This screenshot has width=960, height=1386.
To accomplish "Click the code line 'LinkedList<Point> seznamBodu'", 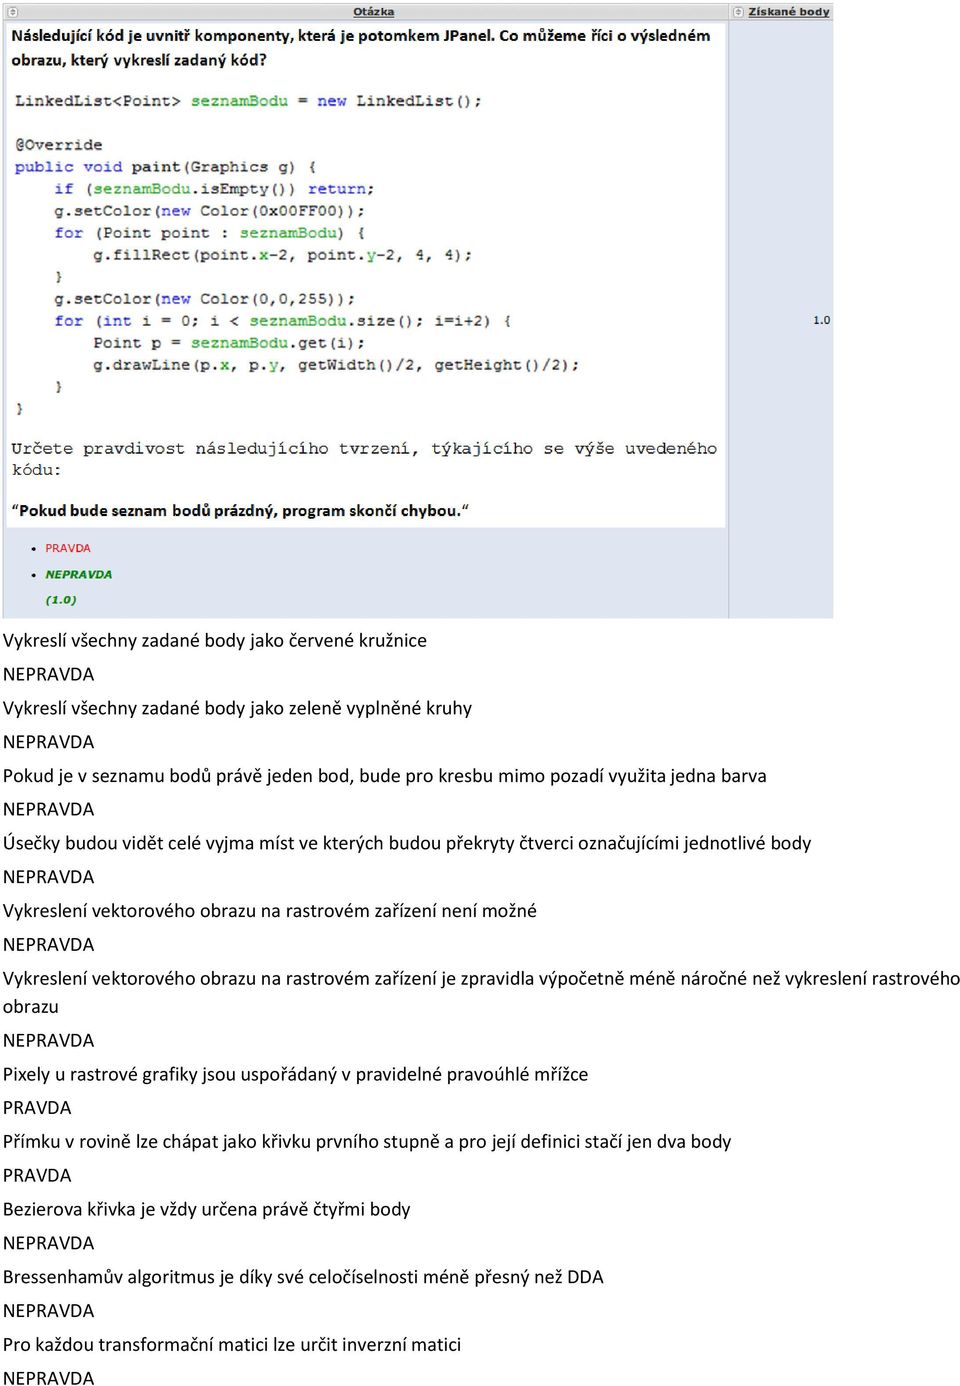I will [248, 101].
